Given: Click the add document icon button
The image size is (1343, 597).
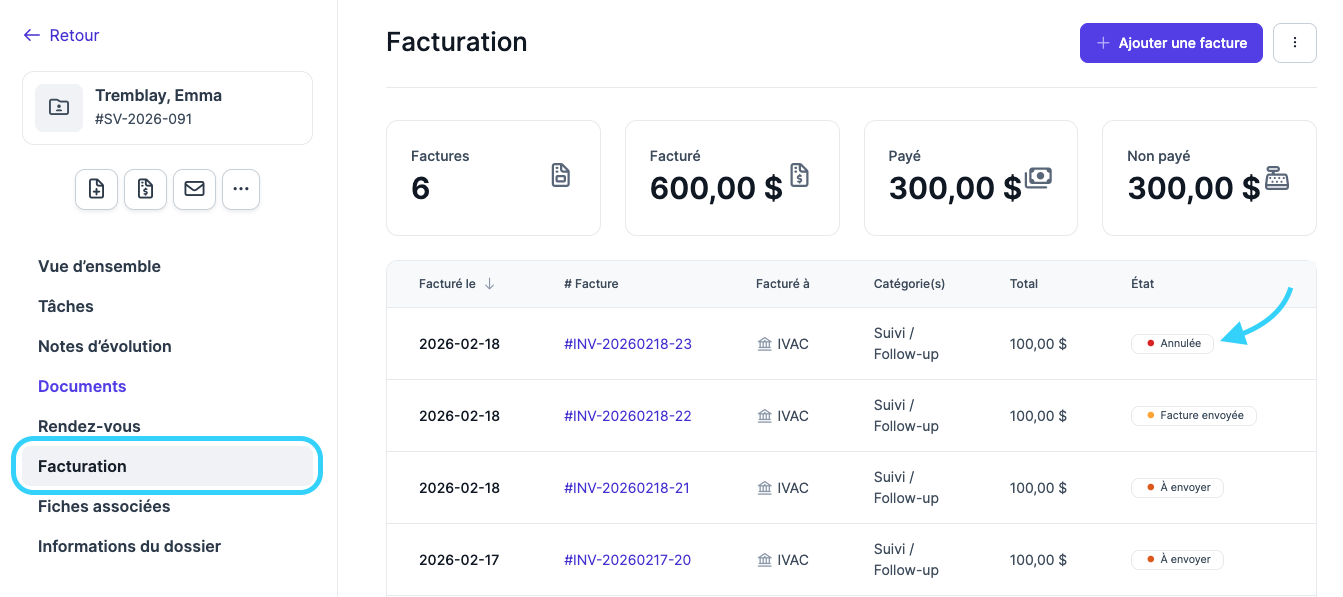Looking at the screenshot, I should tap(97, 189).
